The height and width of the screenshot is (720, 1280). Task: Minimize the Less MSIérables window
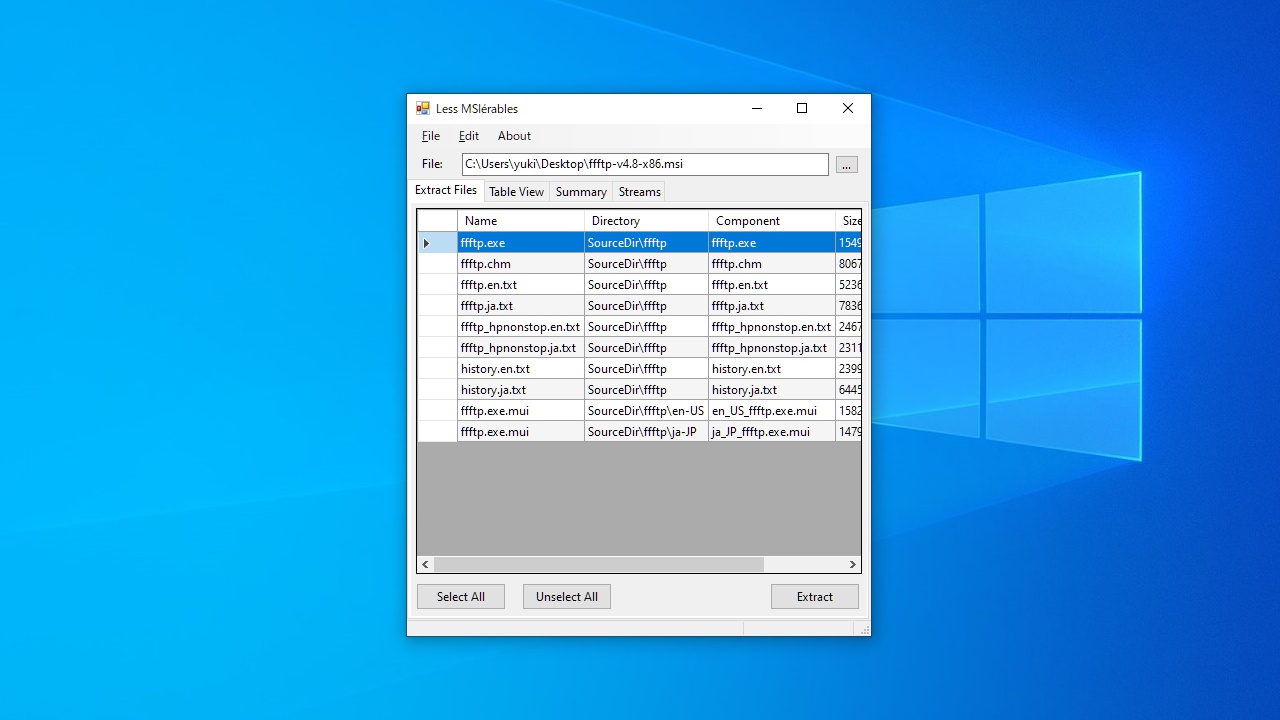coord(756,108)
